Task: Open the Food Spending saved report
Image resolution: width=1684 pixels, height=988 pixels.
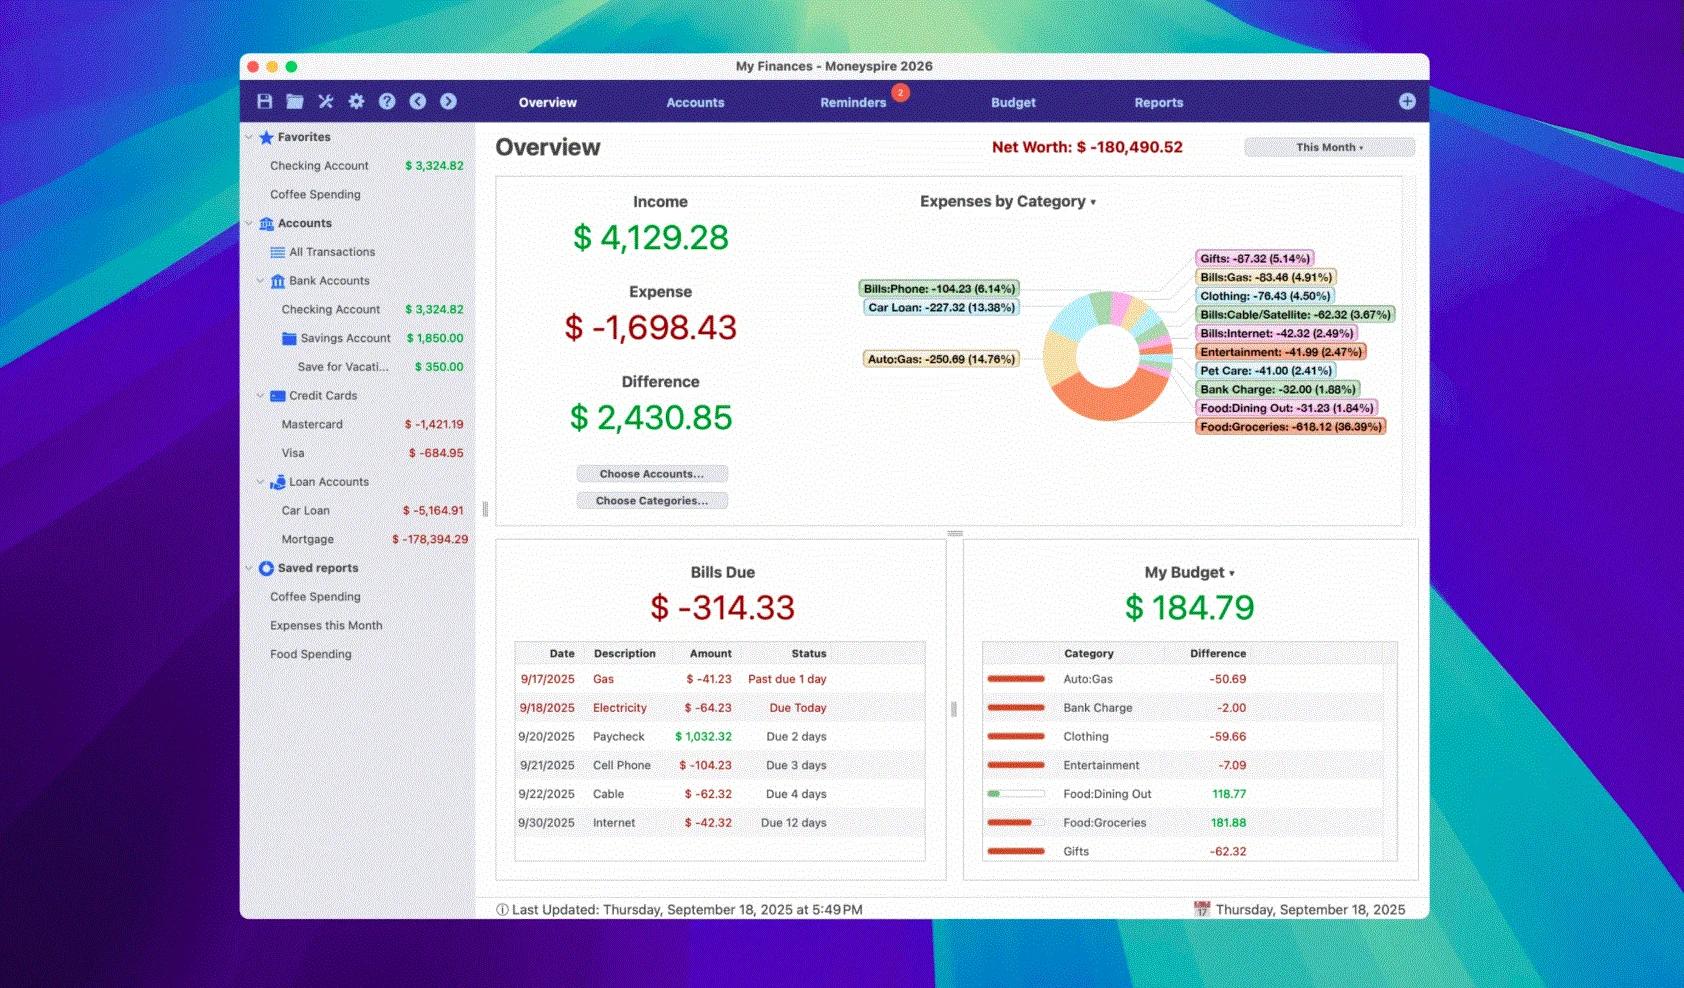Action: [311, 654]
